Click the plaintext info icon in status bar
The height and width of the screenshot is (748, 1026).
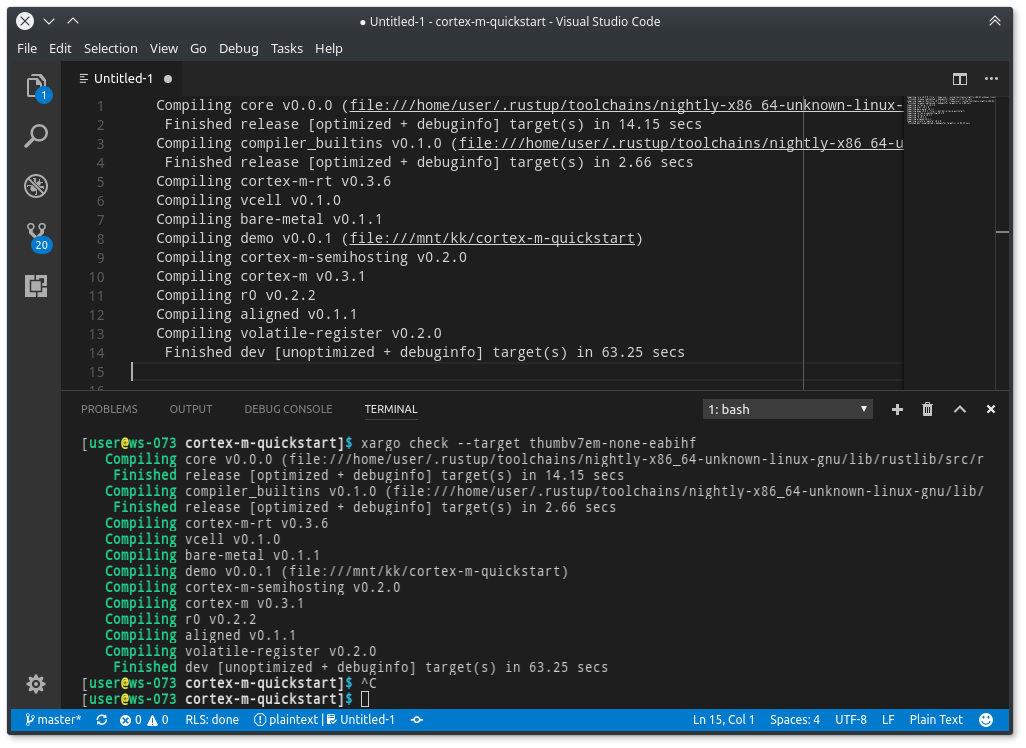click(x=260, y=720)
